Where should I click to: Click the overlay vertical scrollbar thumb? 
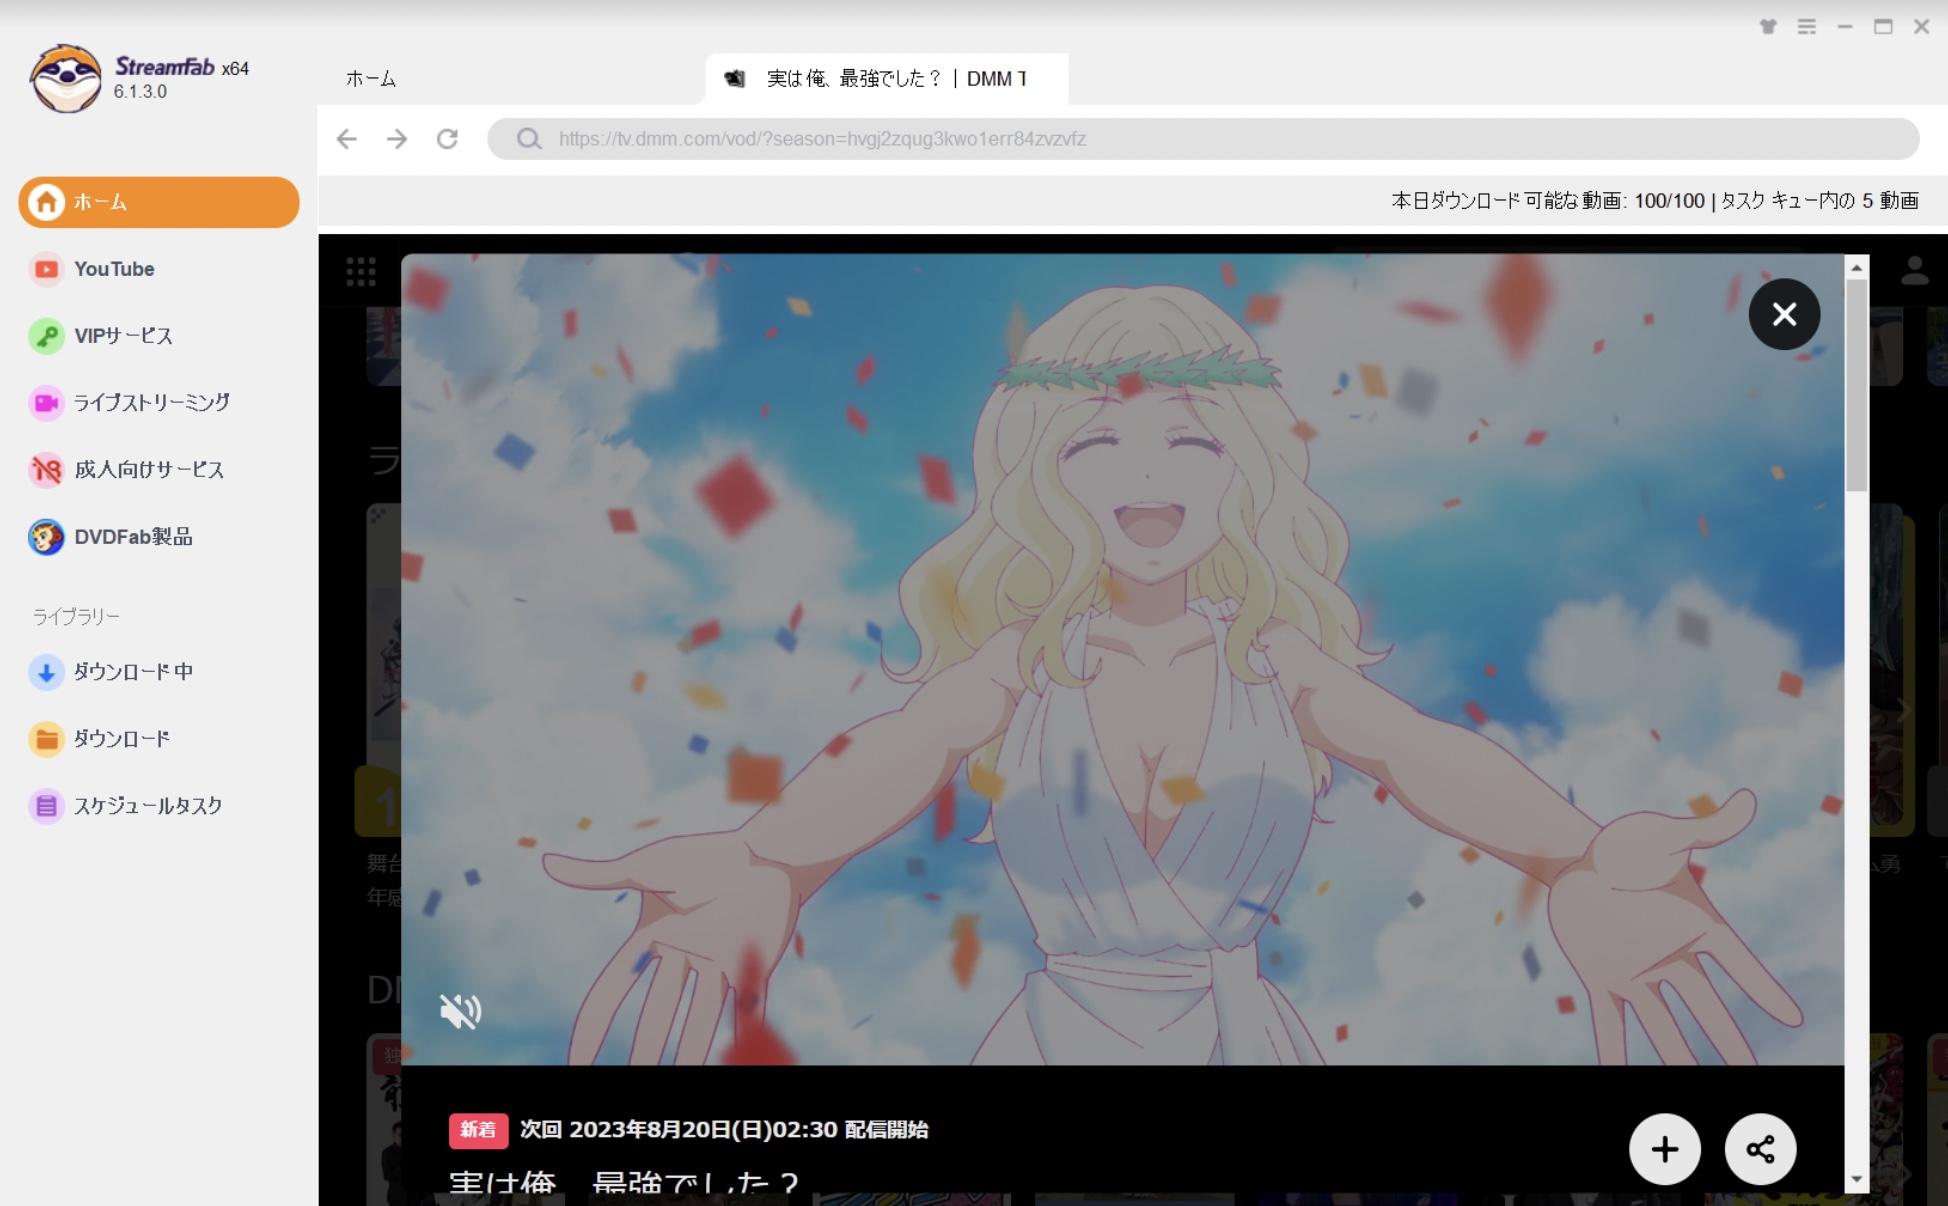click(x=1857, y=385)
